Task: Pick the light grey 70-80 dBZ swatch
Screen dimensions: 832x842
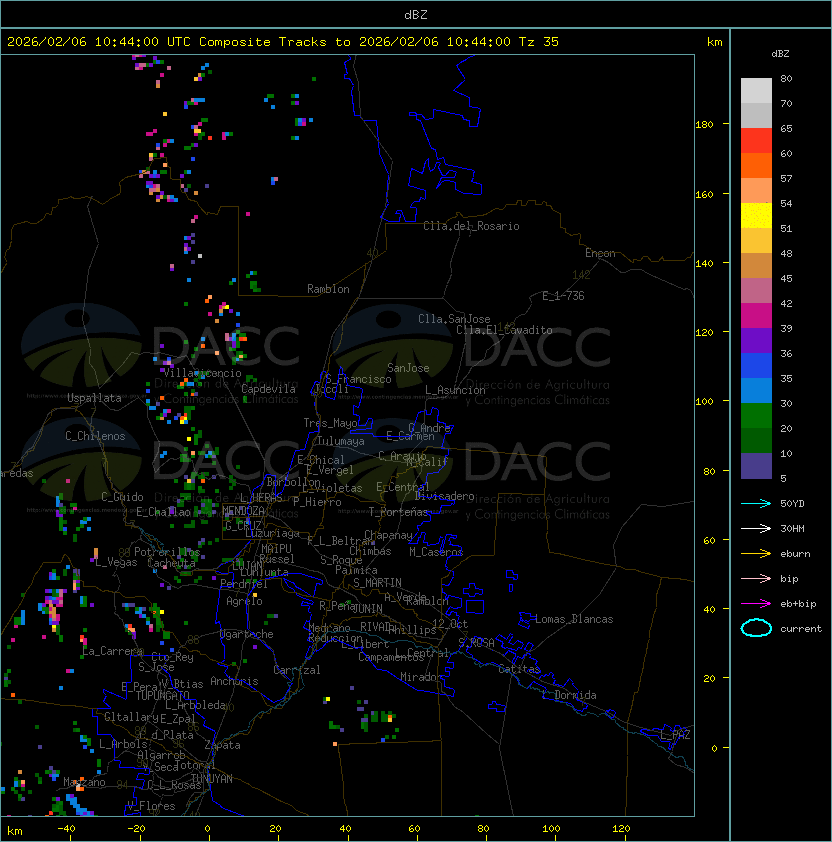Action: (756, 91)
